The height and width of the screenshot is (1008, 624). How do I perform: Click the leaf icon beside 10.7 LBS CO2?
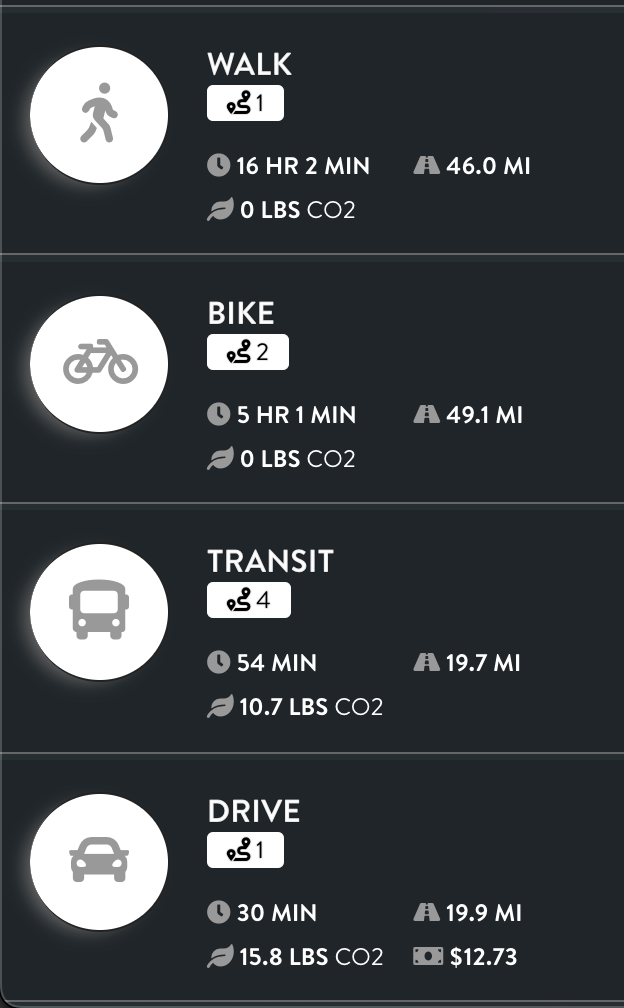tap(220, 706)
